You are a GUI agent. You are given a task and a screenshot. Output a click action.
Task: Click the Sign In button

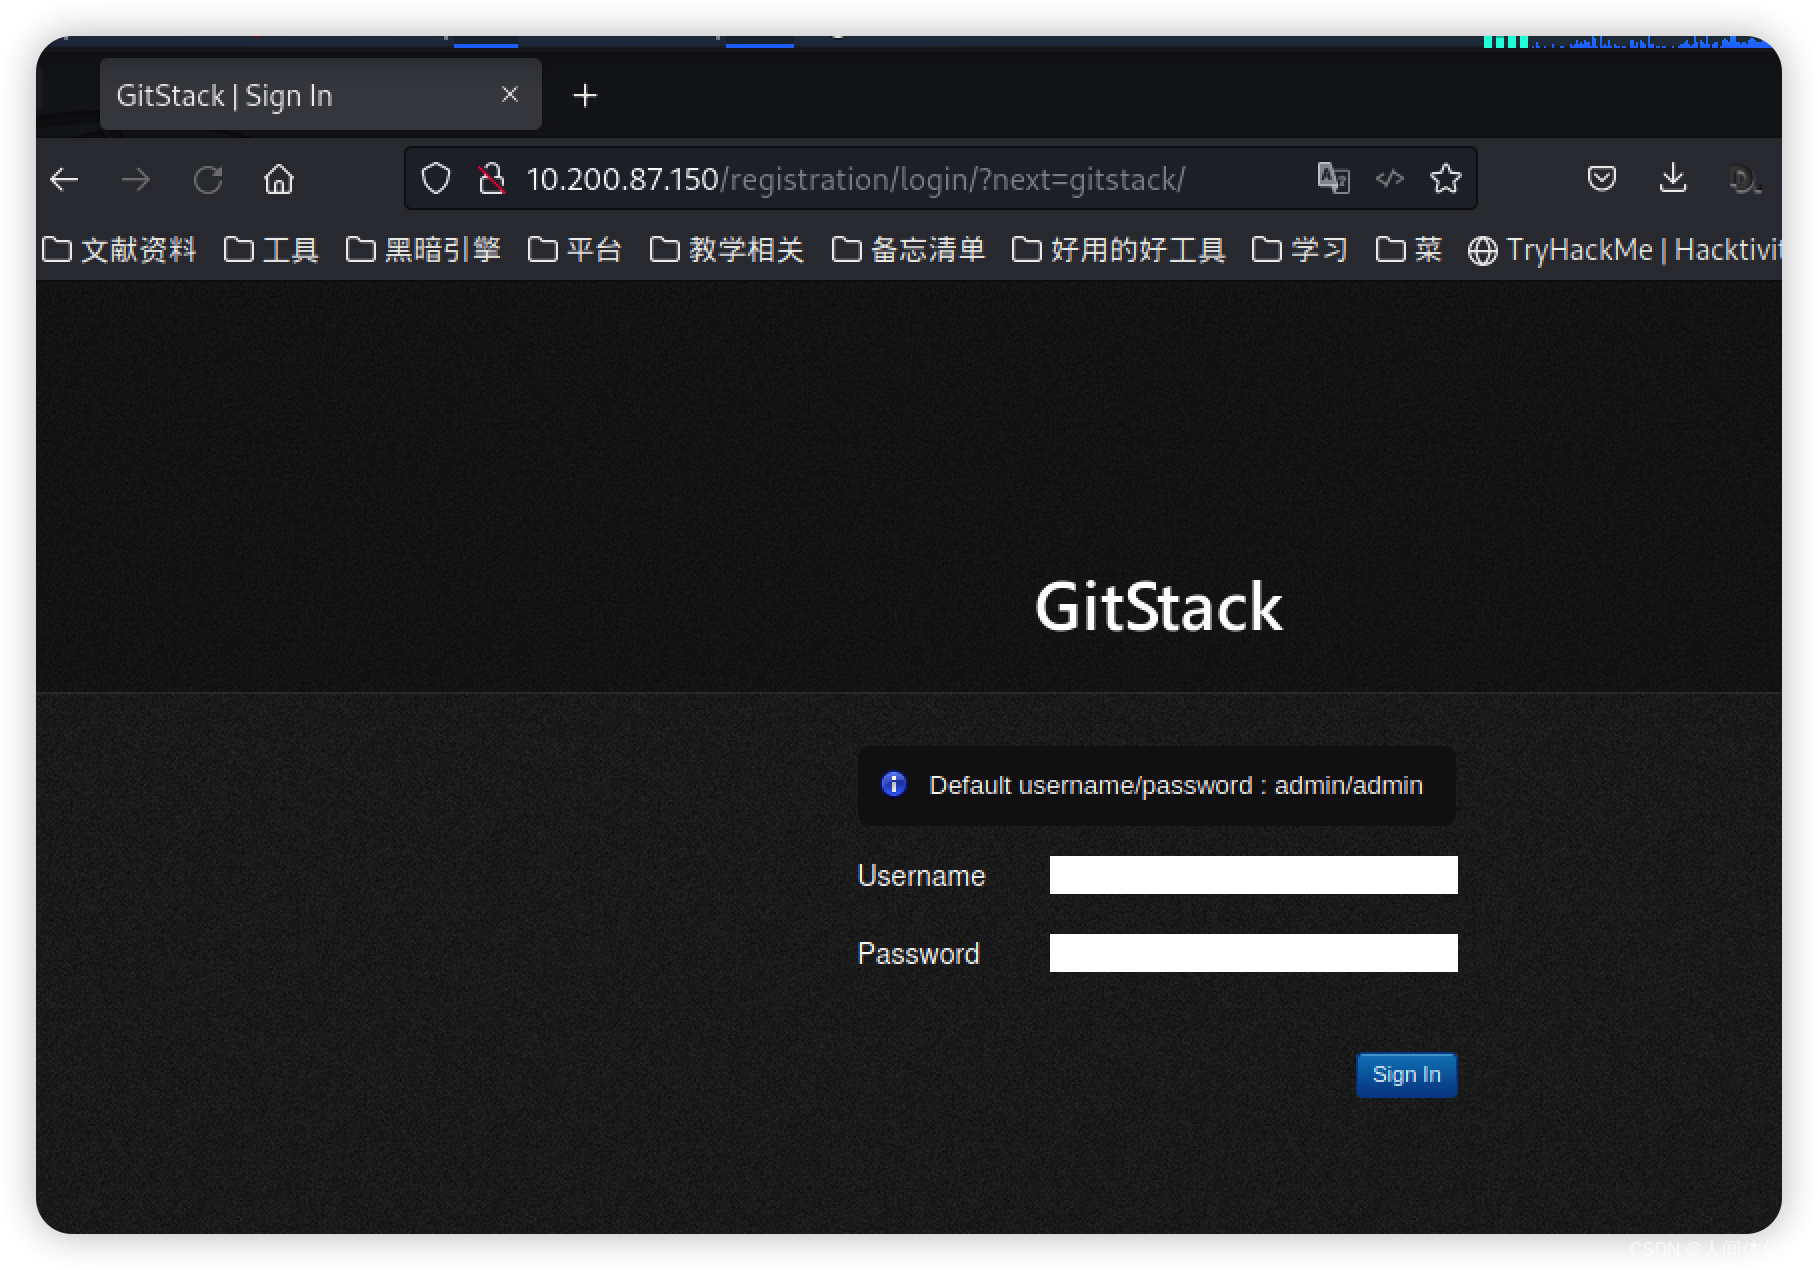[1406, 1075]
